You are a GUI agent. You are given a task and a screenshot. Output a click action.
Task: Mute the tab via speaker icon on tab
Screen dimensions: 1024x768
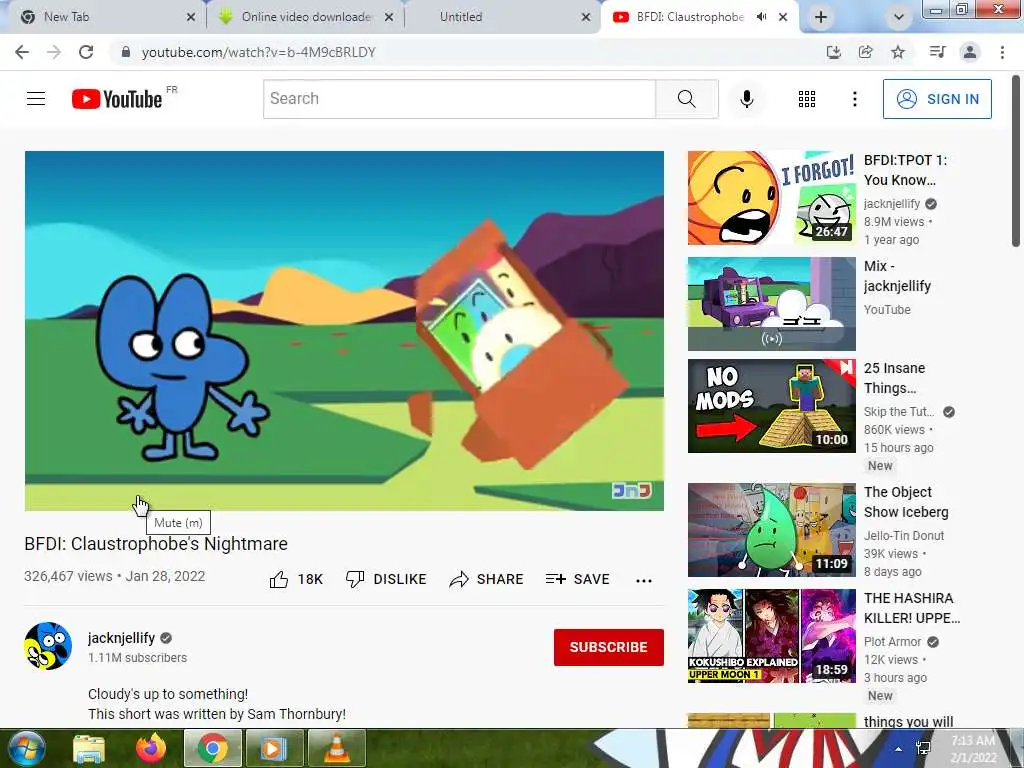761,17
